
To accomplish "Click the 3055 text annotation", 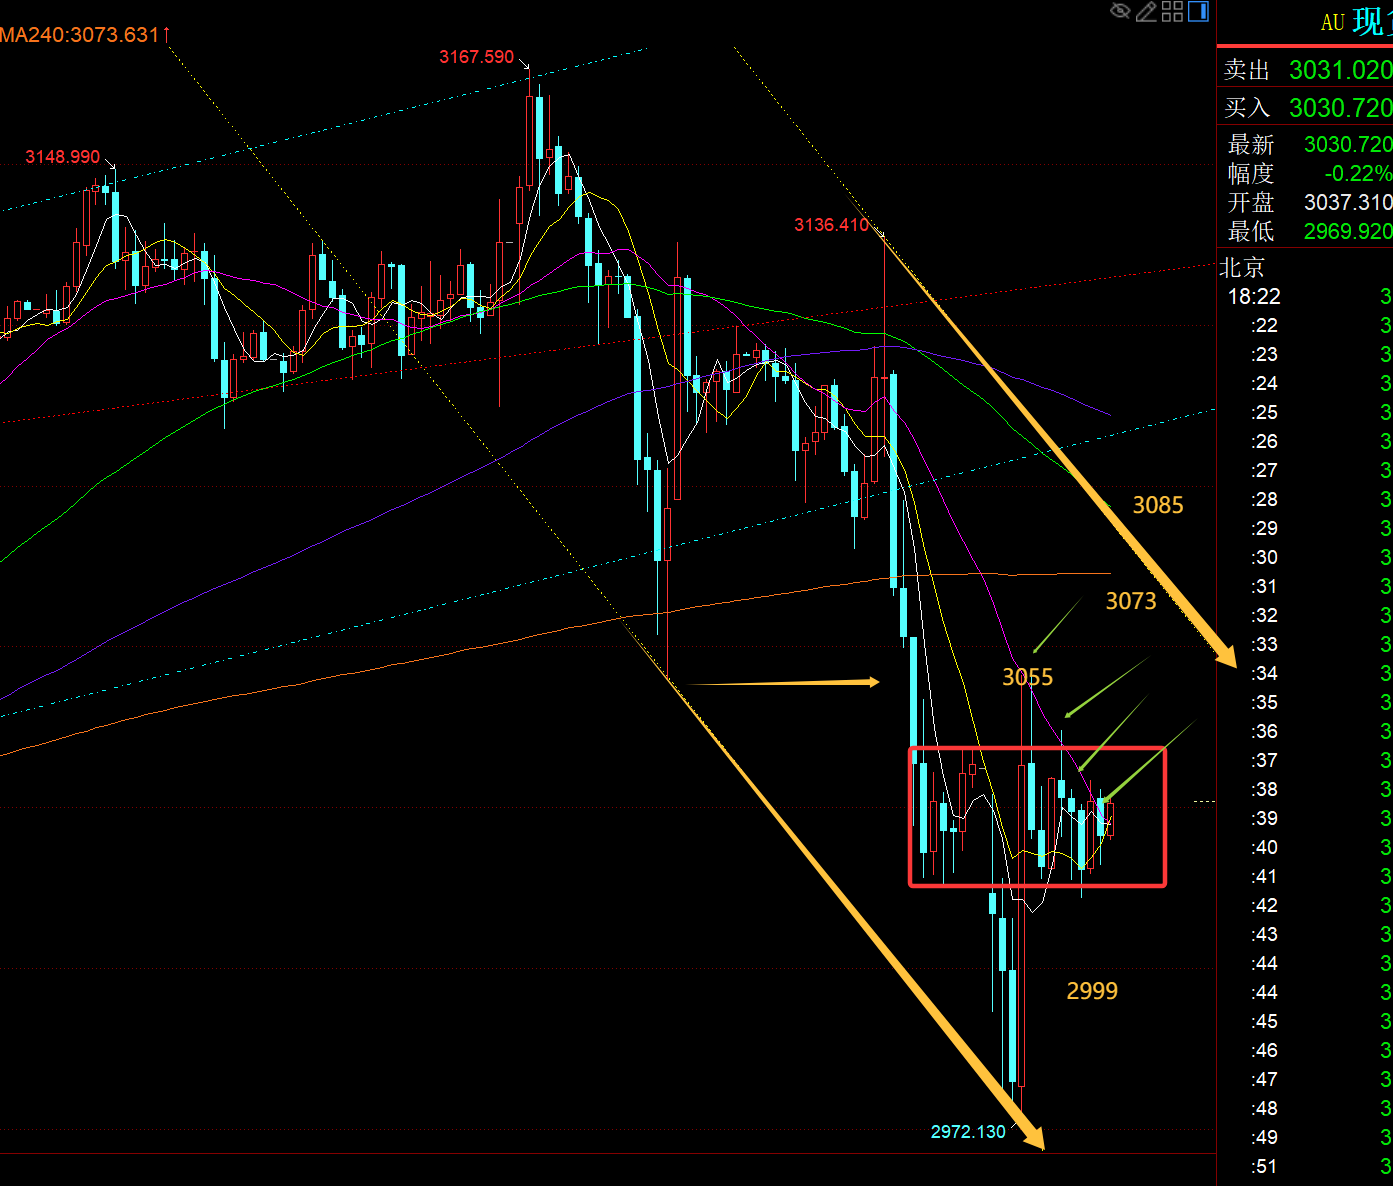I will (1027, 678).
